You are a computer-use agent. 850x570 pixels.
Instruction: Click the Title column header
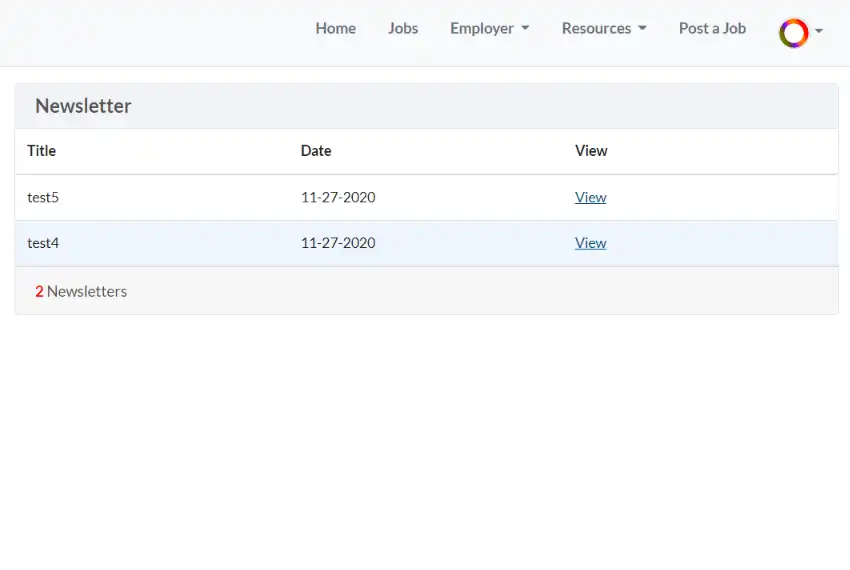42,151
